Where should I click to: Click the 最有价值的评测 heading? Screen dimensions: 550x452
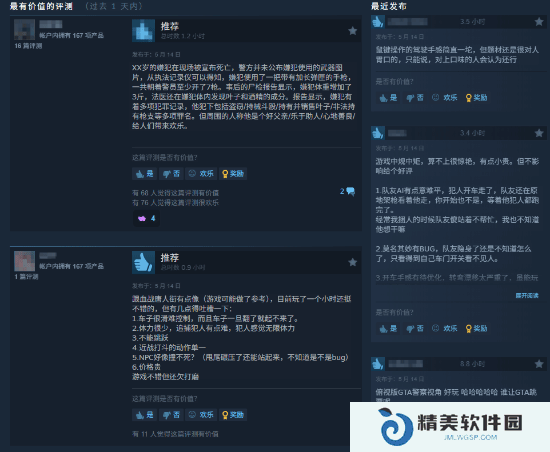[x=41, y=6]
